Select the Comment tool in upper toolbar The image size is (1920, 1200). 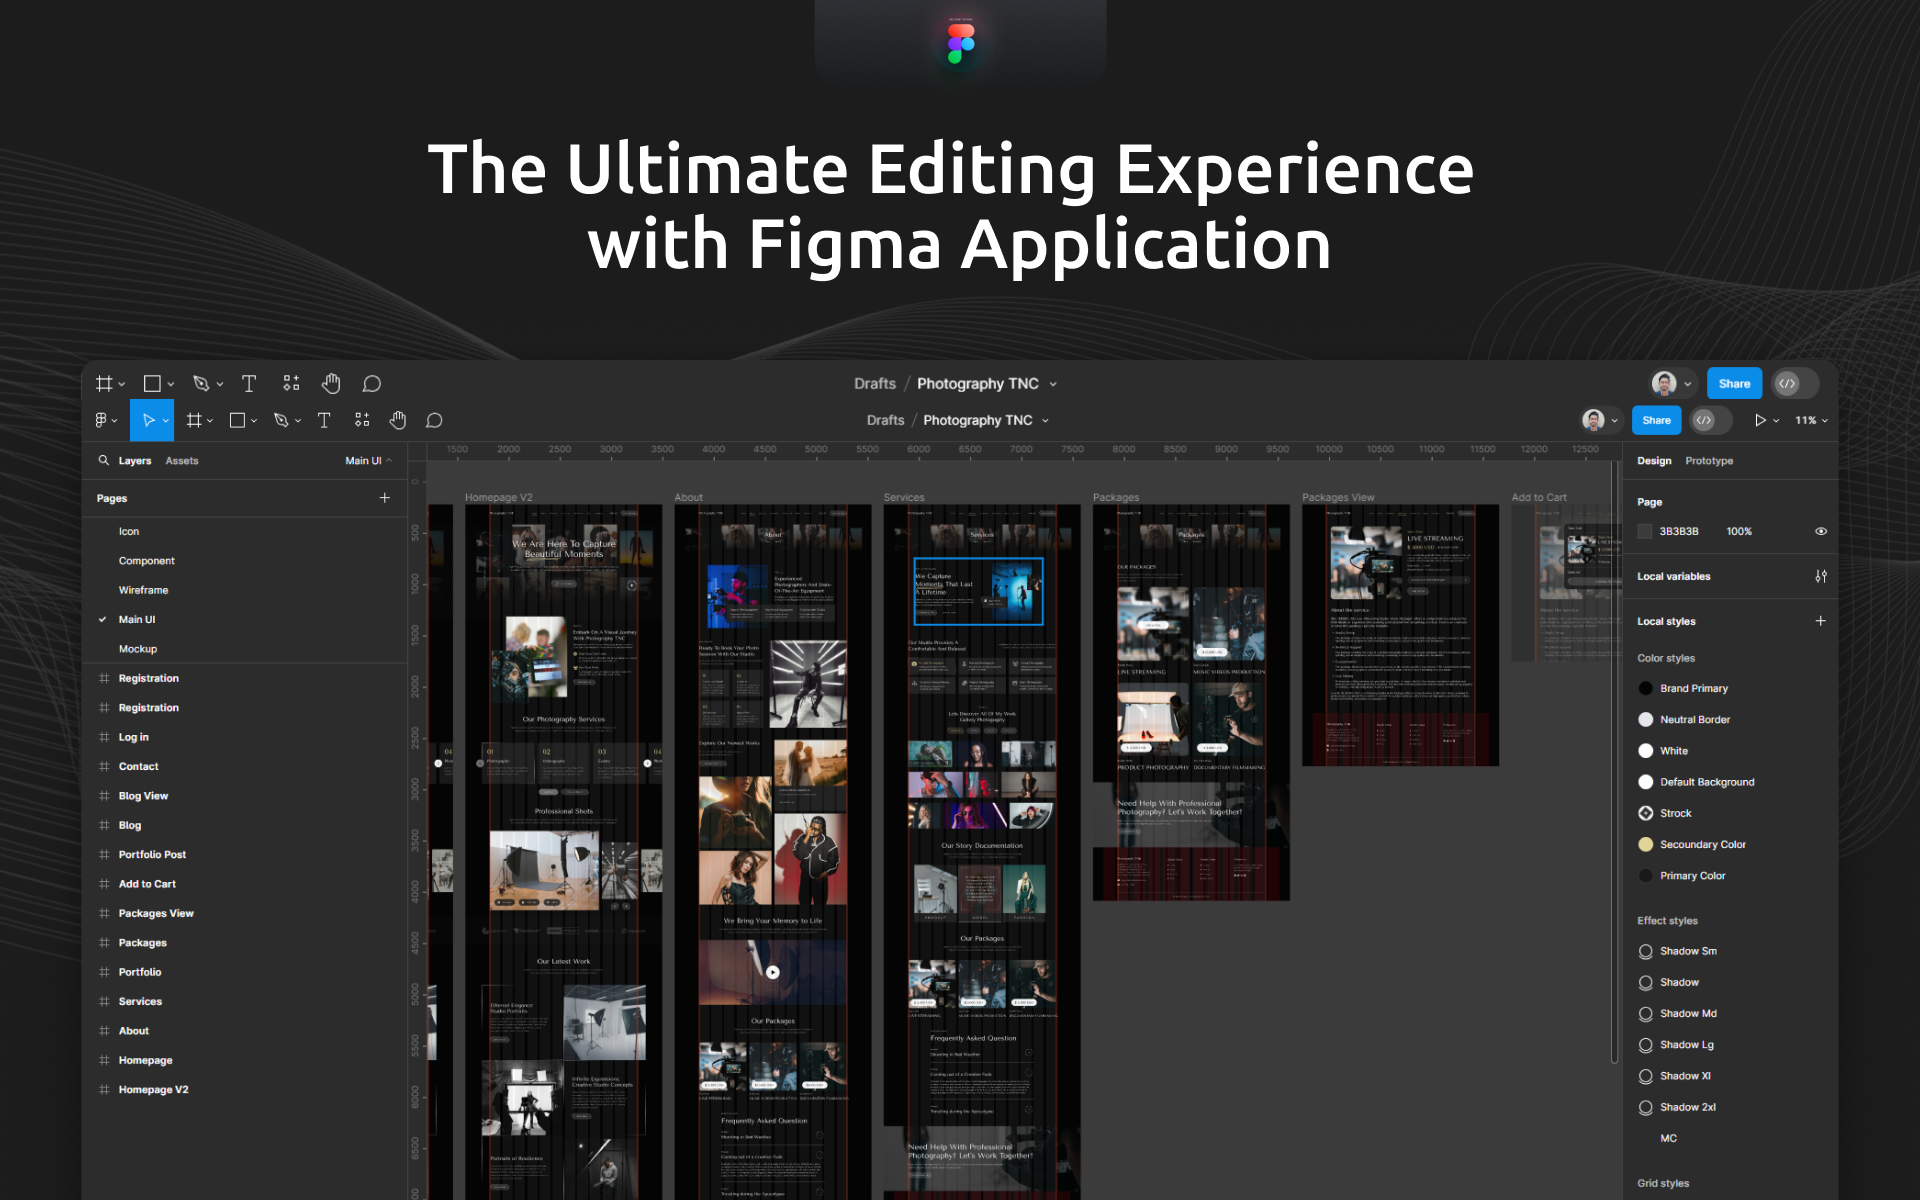click(372, 383)
